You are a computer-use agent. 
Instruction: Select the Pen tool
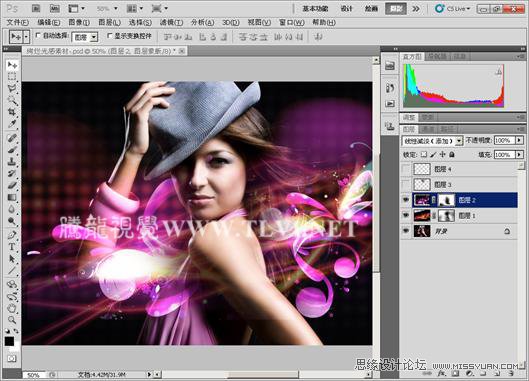(12, 235)
